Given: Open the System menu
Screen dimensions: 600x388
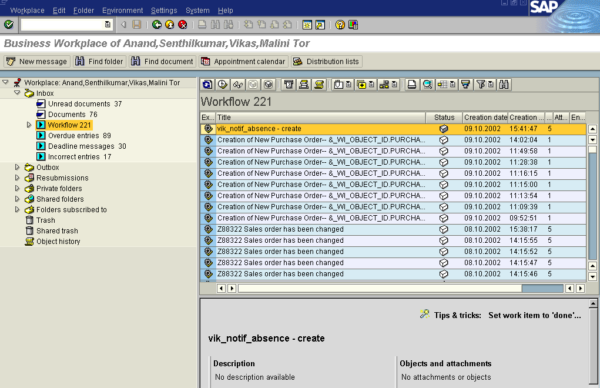Looking at the screenshot, I should [197, 10].
